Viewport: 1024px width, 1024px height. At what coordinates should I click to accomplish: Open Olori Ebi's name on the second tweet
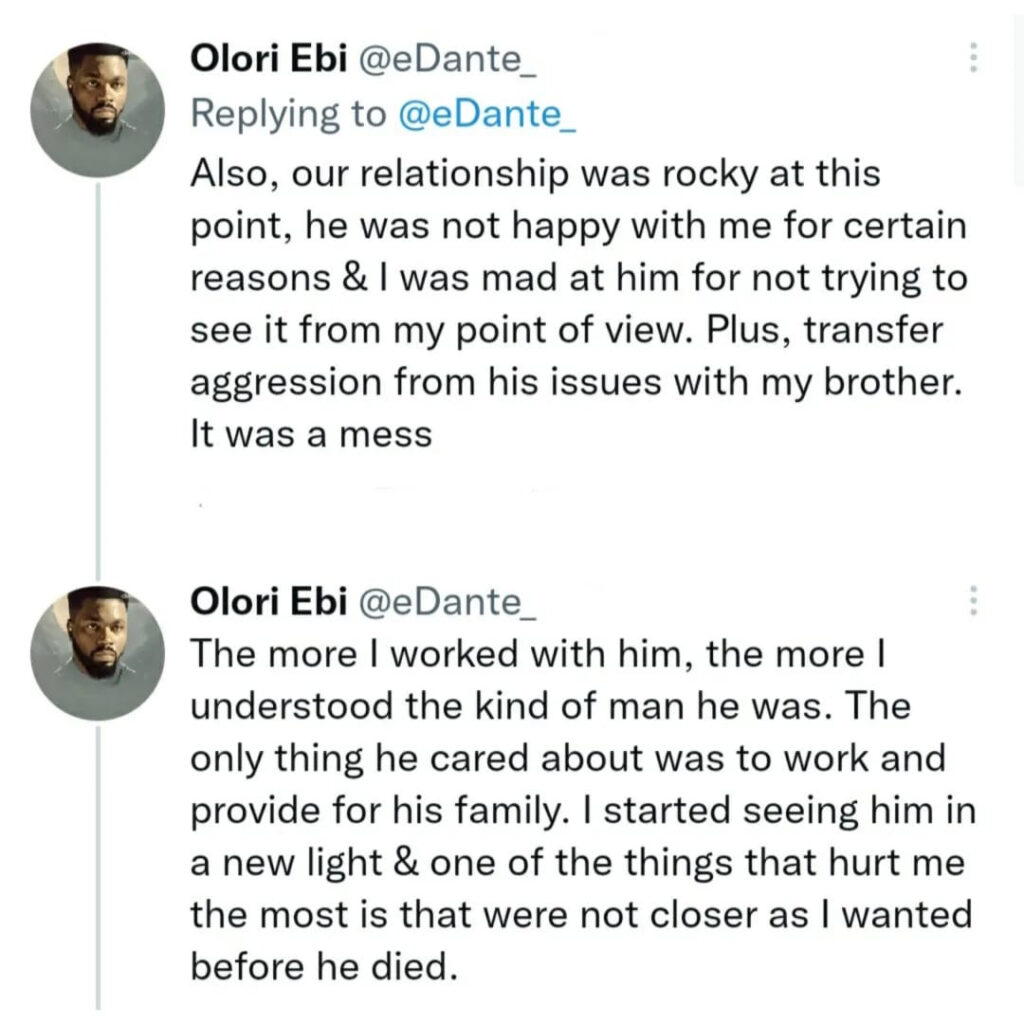(268, 601)
